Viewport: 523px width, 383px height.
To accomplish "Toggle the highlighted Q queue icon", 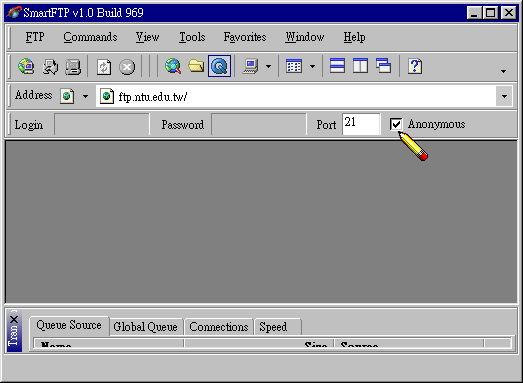I will (219, 66).
